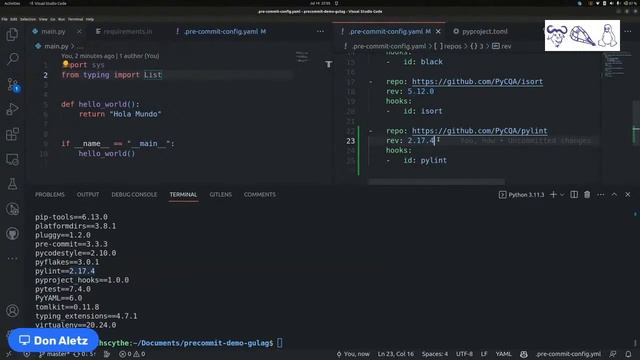The width and height of the screenshot is (640, 360).
Task: Close the bottom panel
Action: (x=627, y=195)
